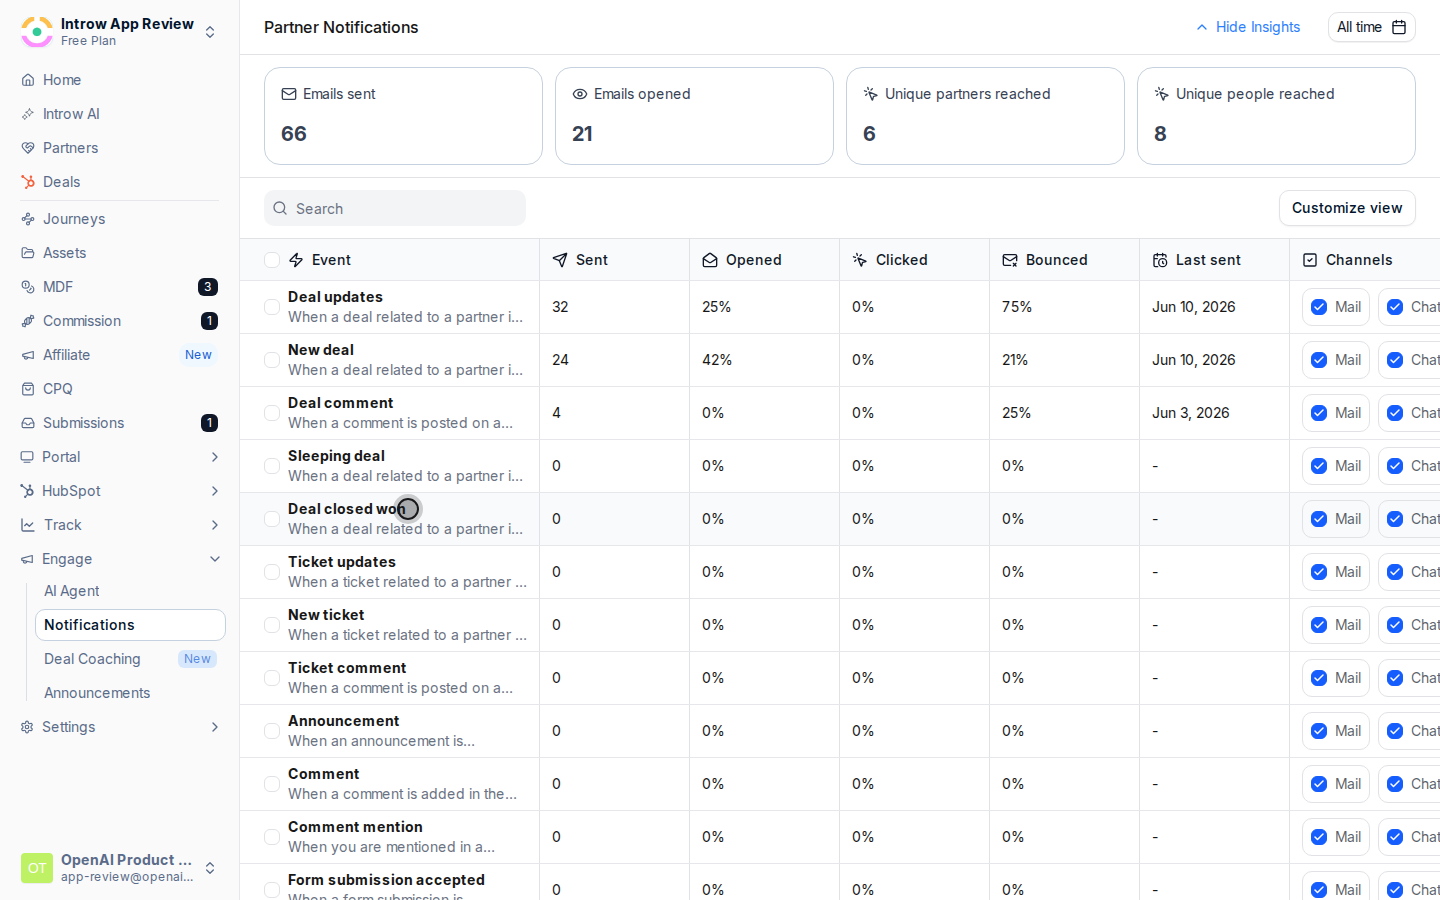
Task: Click the Introw AI sparkle icon
Action: 28,114
